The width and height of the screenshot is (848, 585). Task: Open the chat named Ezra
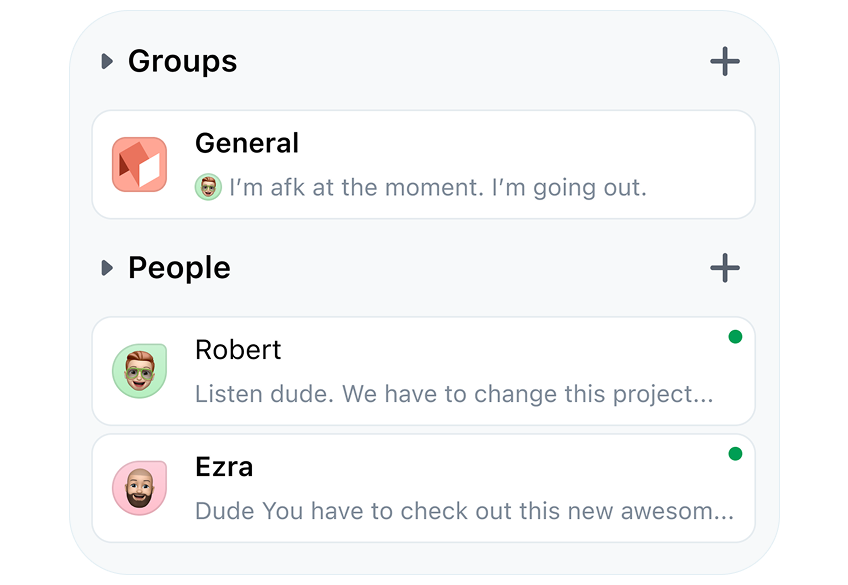pyautogui.click(x=224, y=467)
